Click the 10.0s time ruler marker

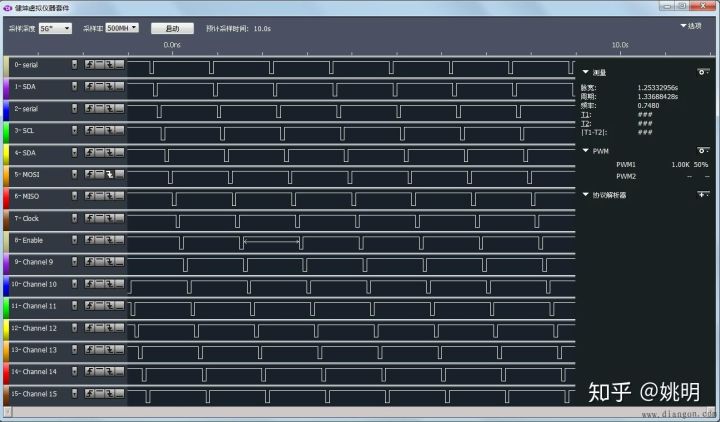click(x=620, y=45)
